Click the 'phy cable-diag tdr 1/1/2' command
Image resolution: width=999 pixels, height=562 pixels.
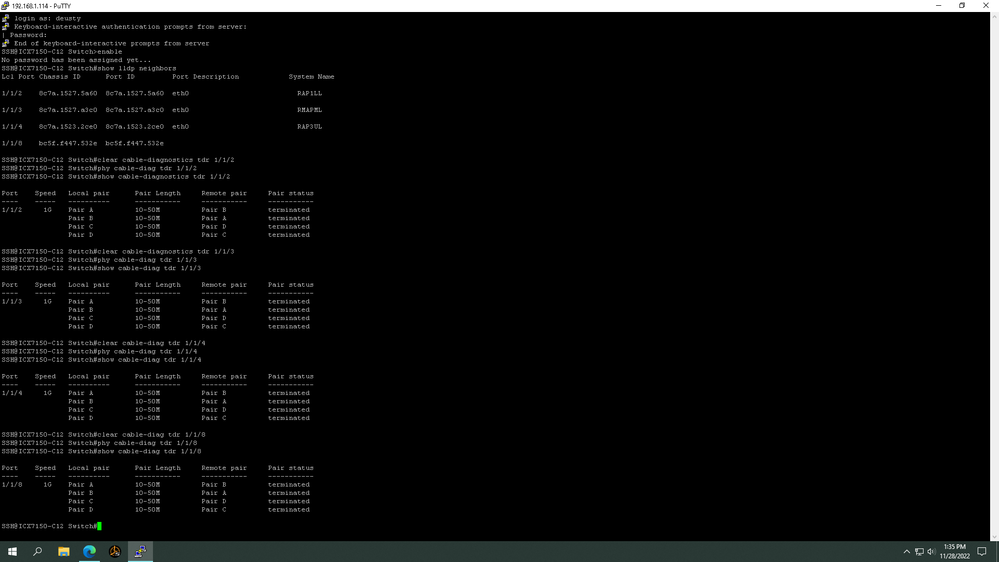tap(148, 168)
